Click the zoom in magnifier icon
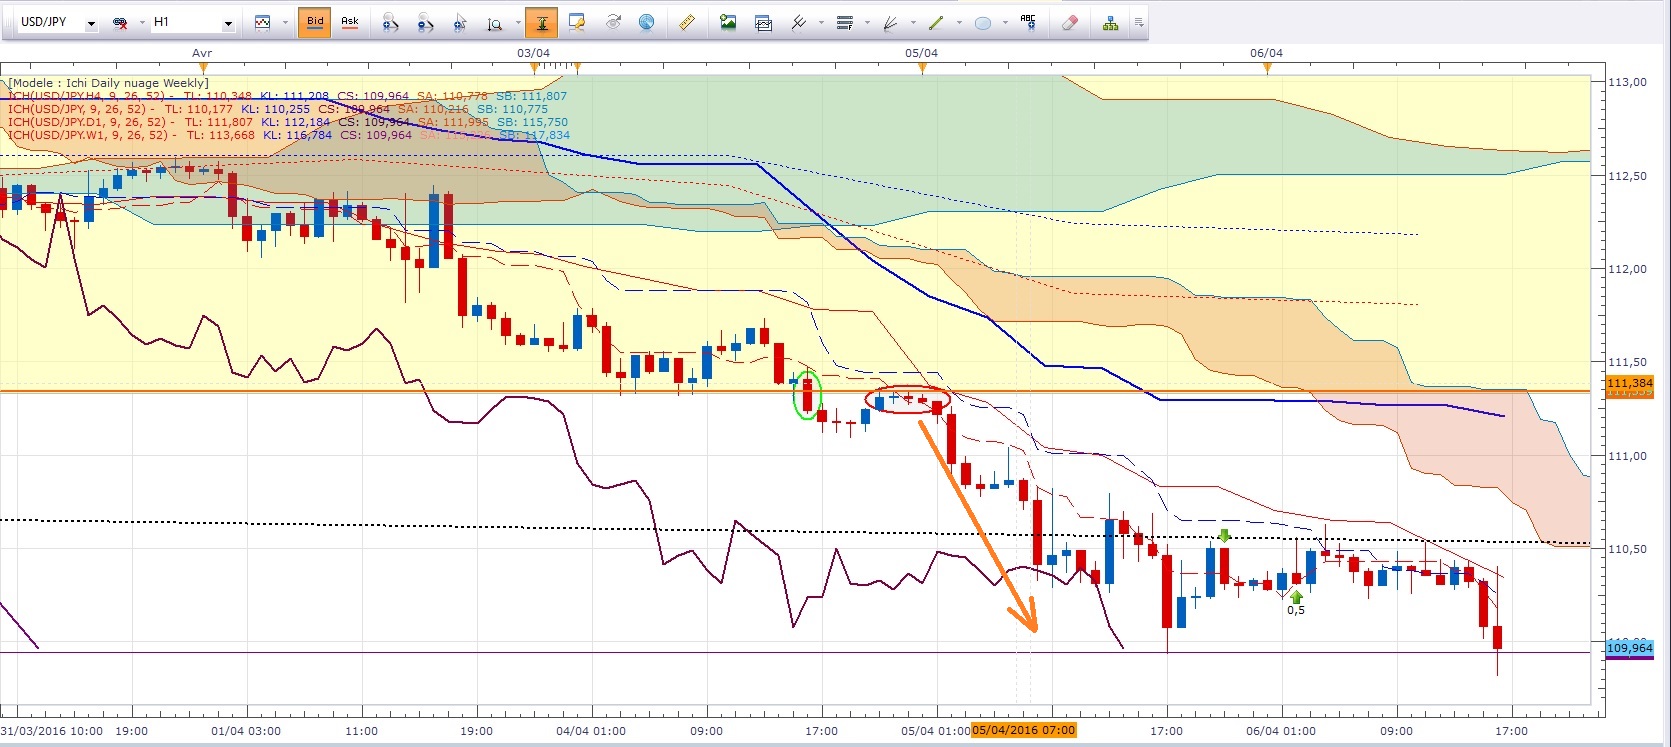The width and height of the screenshot is (1671, 747). (391, 22)
